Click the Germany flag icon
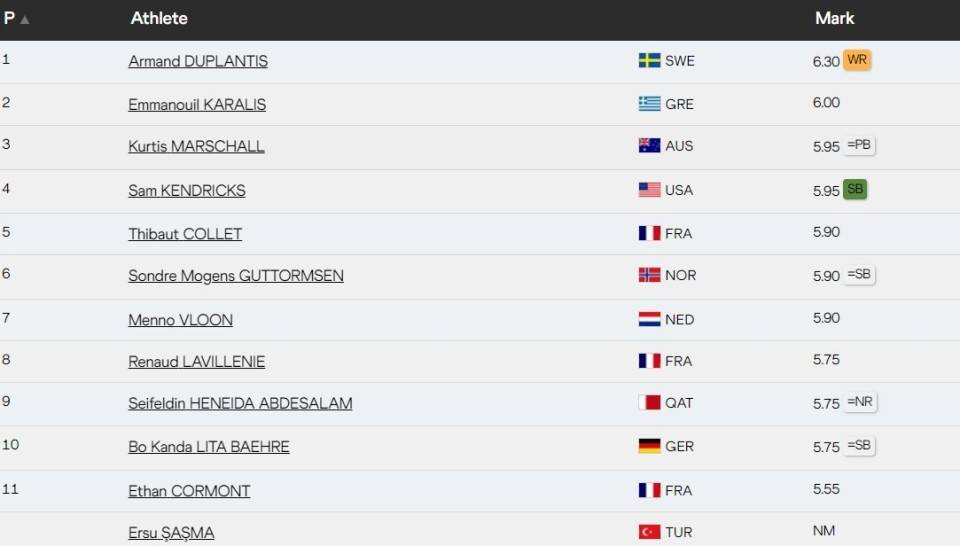This screenshot has width=960, height=546. coord(649,446)
